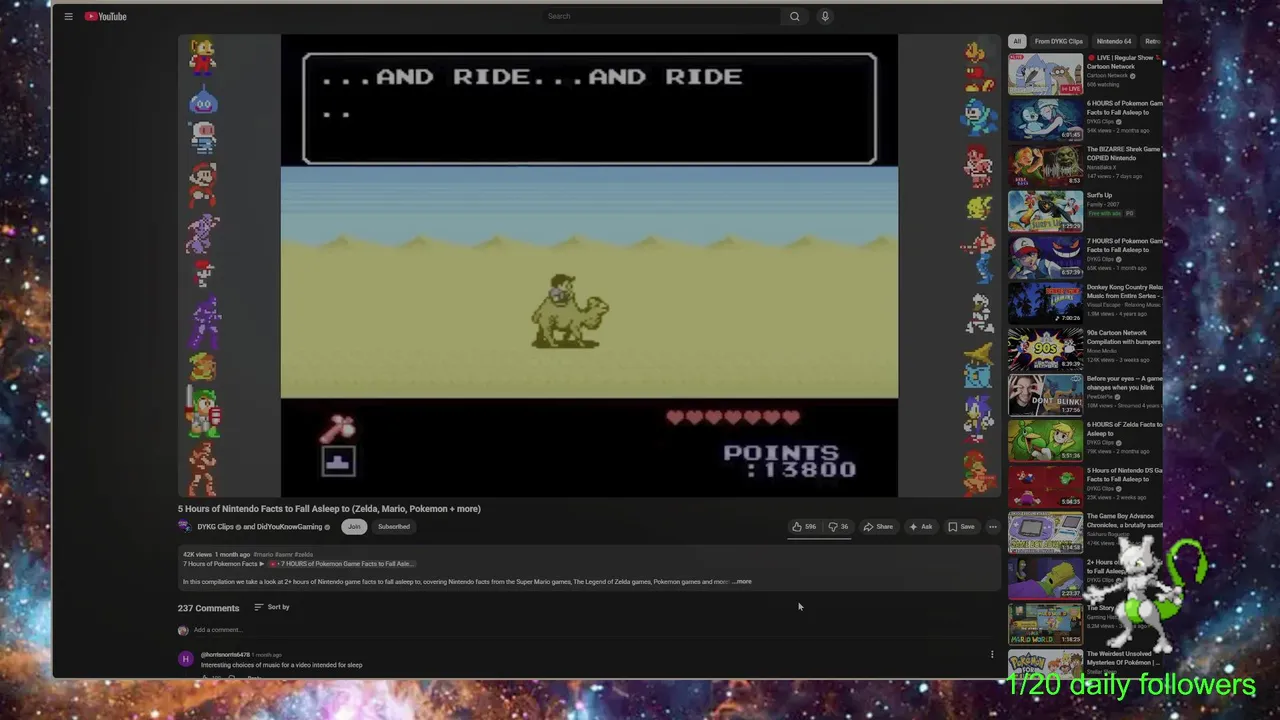Open the Ask AI button
The height and width of the screenshot is (720, 1280).
pos(920,527)
